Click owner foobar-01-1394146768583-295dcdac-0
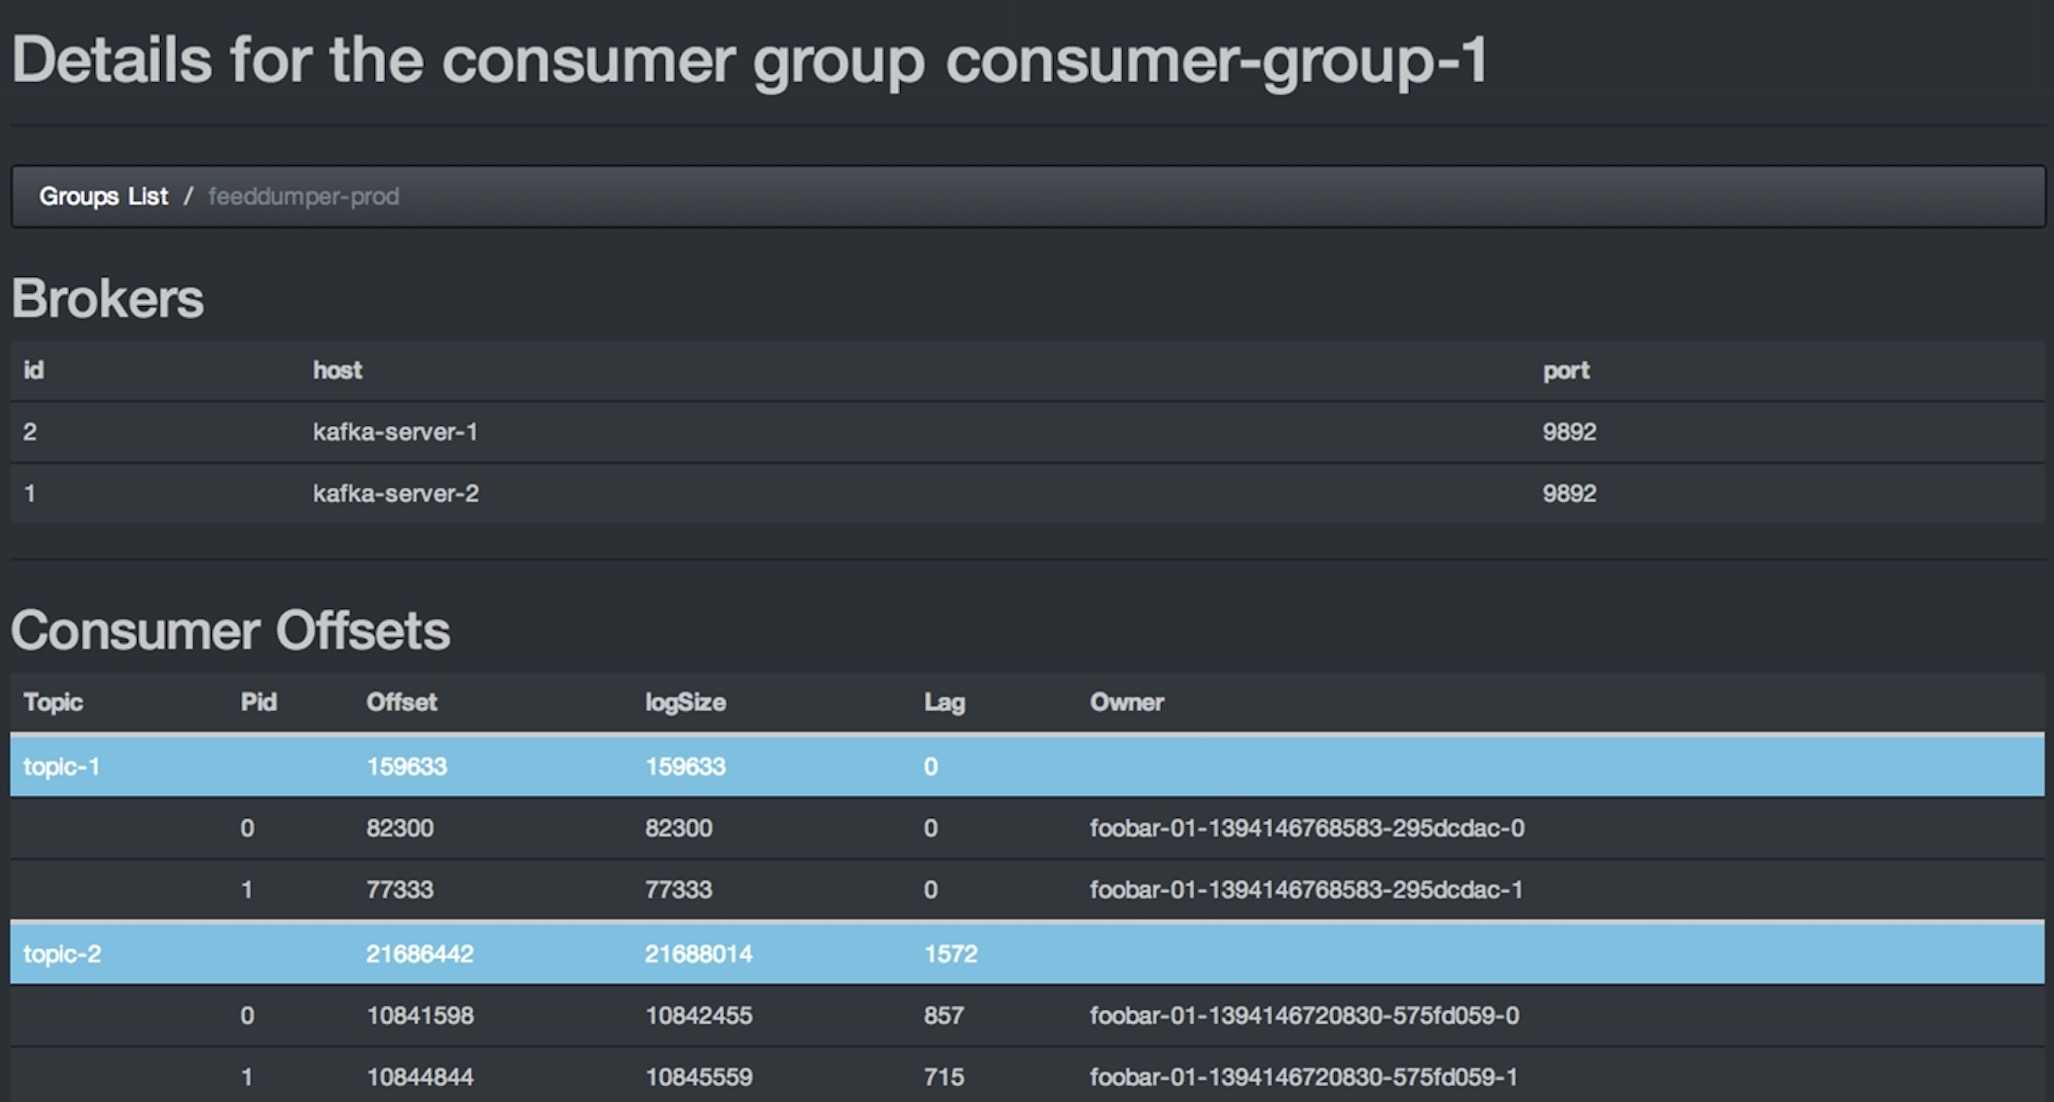2054x1102 pixels. point(1307,828)
